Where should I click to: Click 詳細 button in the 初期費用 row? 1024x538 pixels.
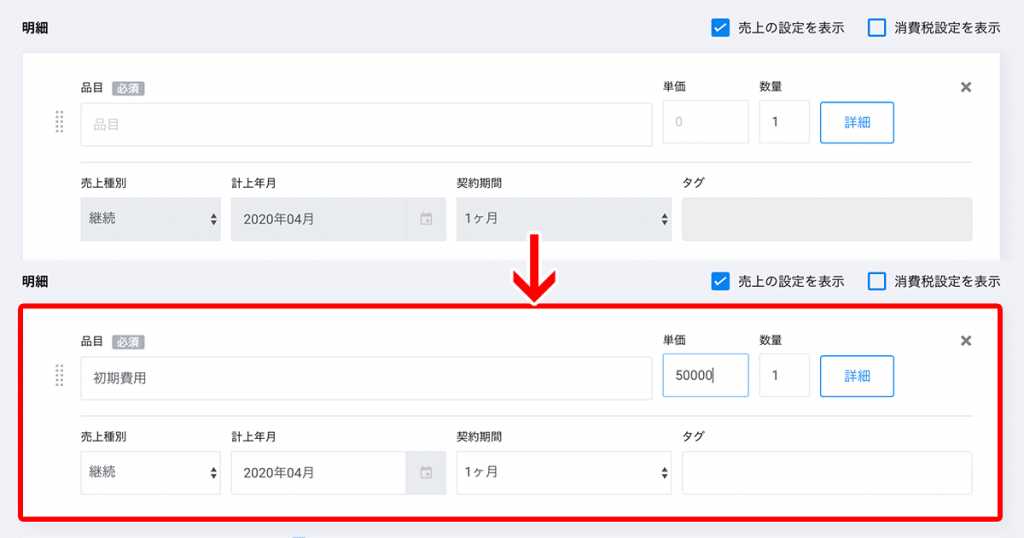(857, 376)
